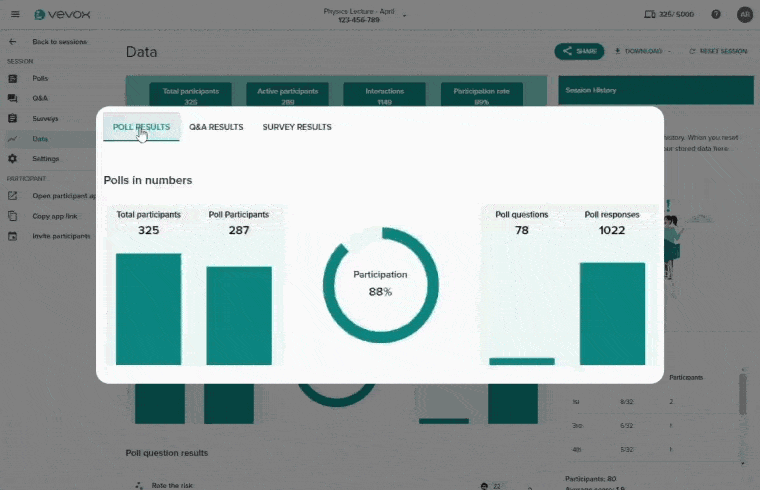Expand the Download dropdown arrow
The image size is (760, 490).
tap(668, 51)
